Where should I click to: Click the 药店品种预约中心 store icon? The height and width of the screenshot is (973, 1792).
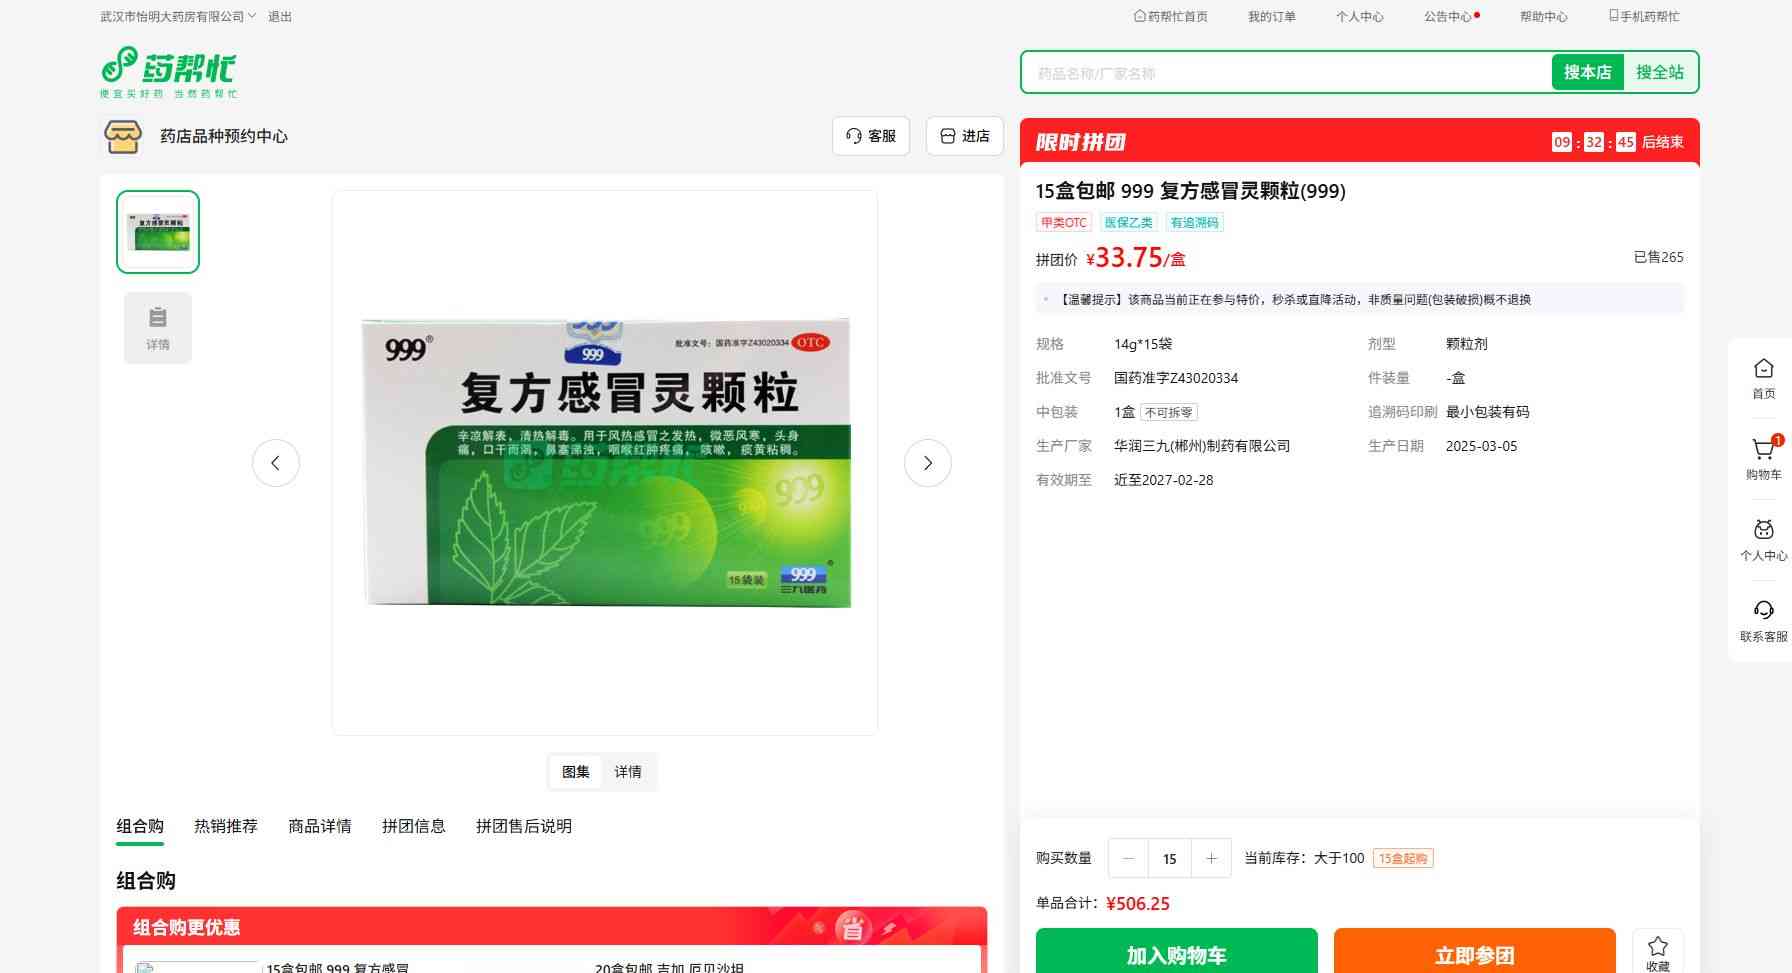click(123, 136)
